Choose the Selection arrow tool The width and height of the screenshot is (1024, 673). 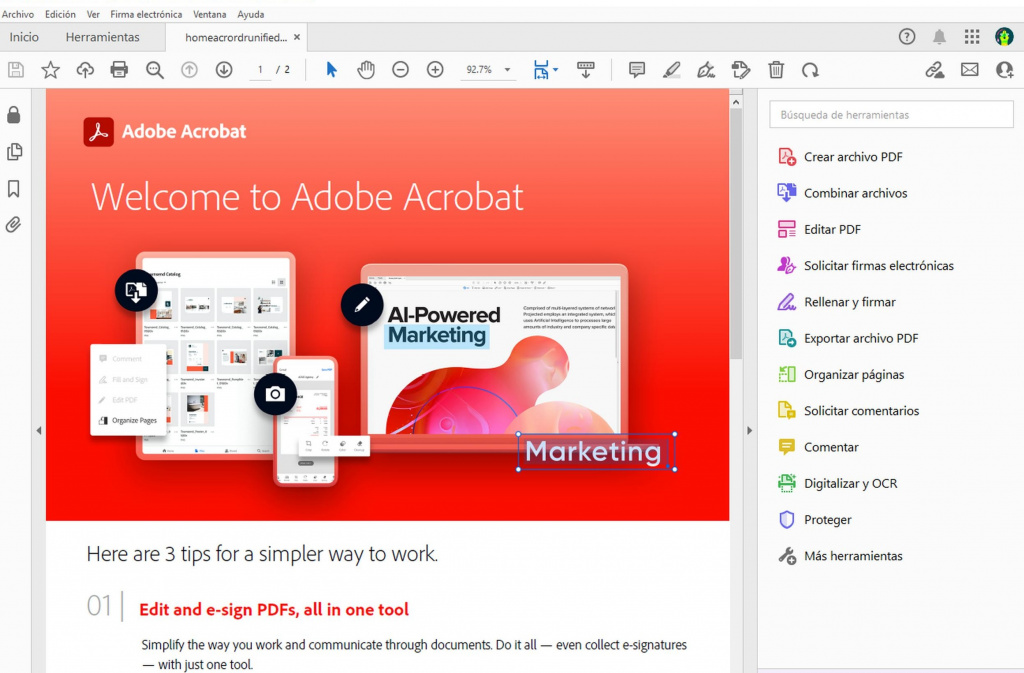point(331,69)
